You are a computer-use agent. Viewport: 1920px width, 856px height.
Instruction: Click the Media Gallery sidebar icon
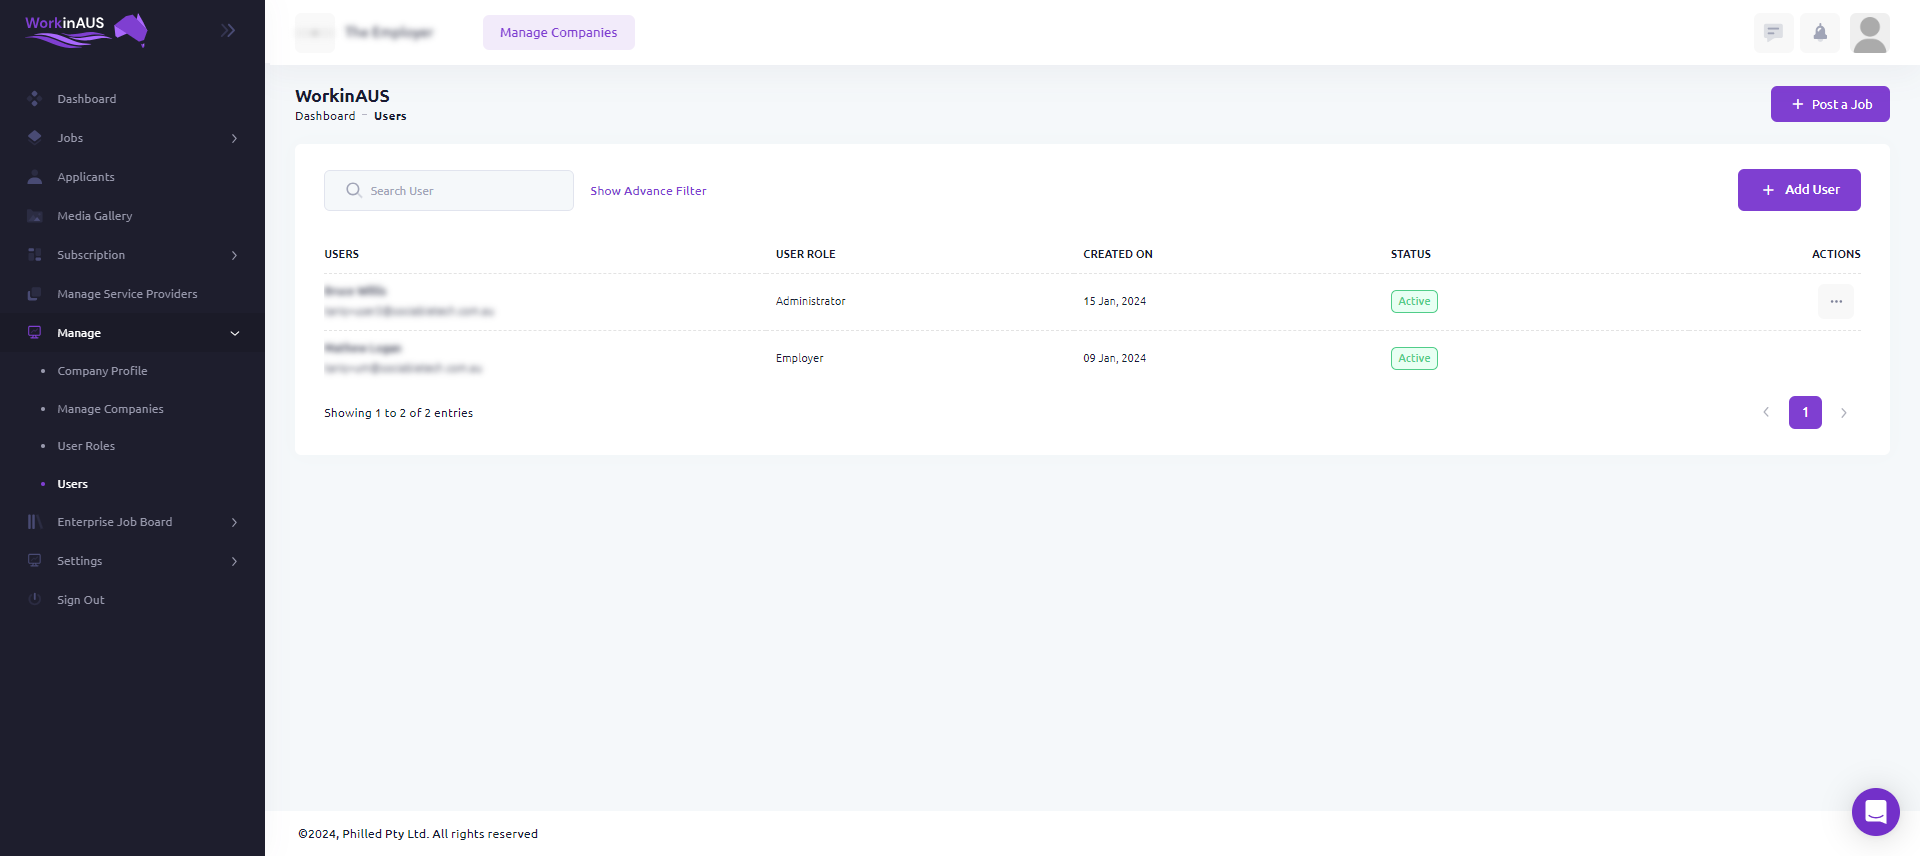35,216
